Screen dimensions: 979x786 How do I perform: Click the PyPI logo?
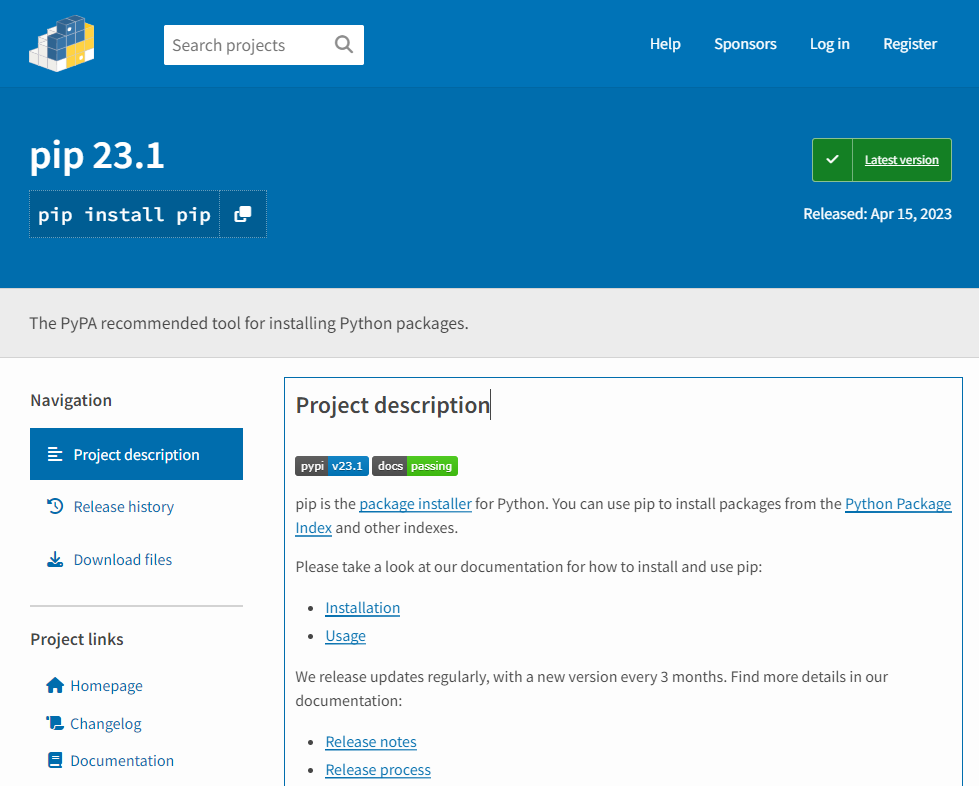62,44
